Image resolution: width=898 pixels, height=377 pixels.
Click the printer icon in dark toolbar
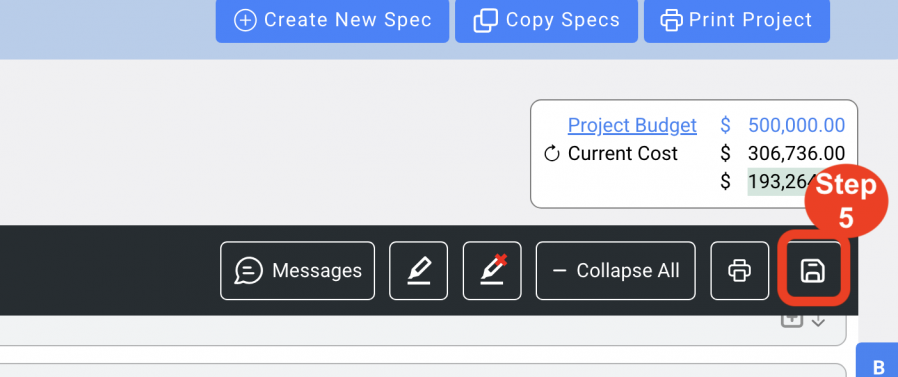pos(739,270)
